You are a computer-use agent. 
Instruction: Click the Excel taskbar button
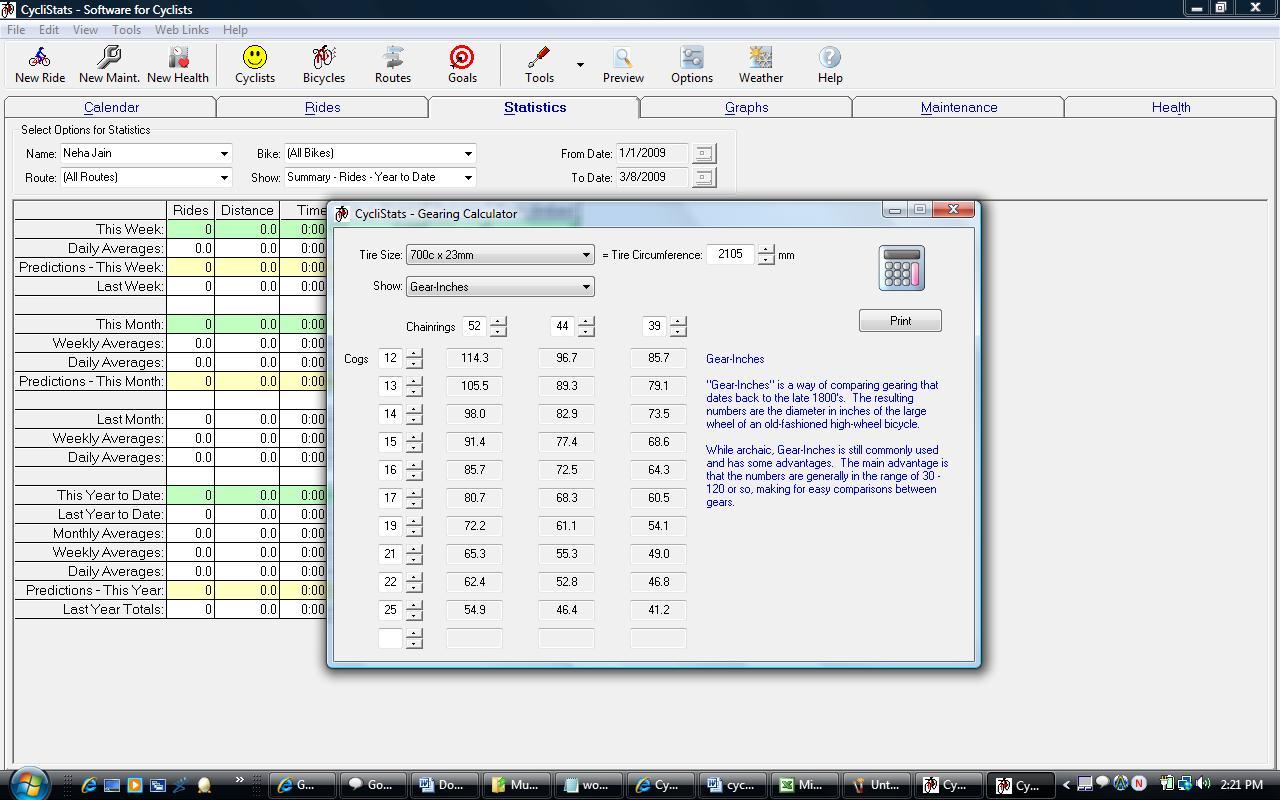click(x=802, y=785)
